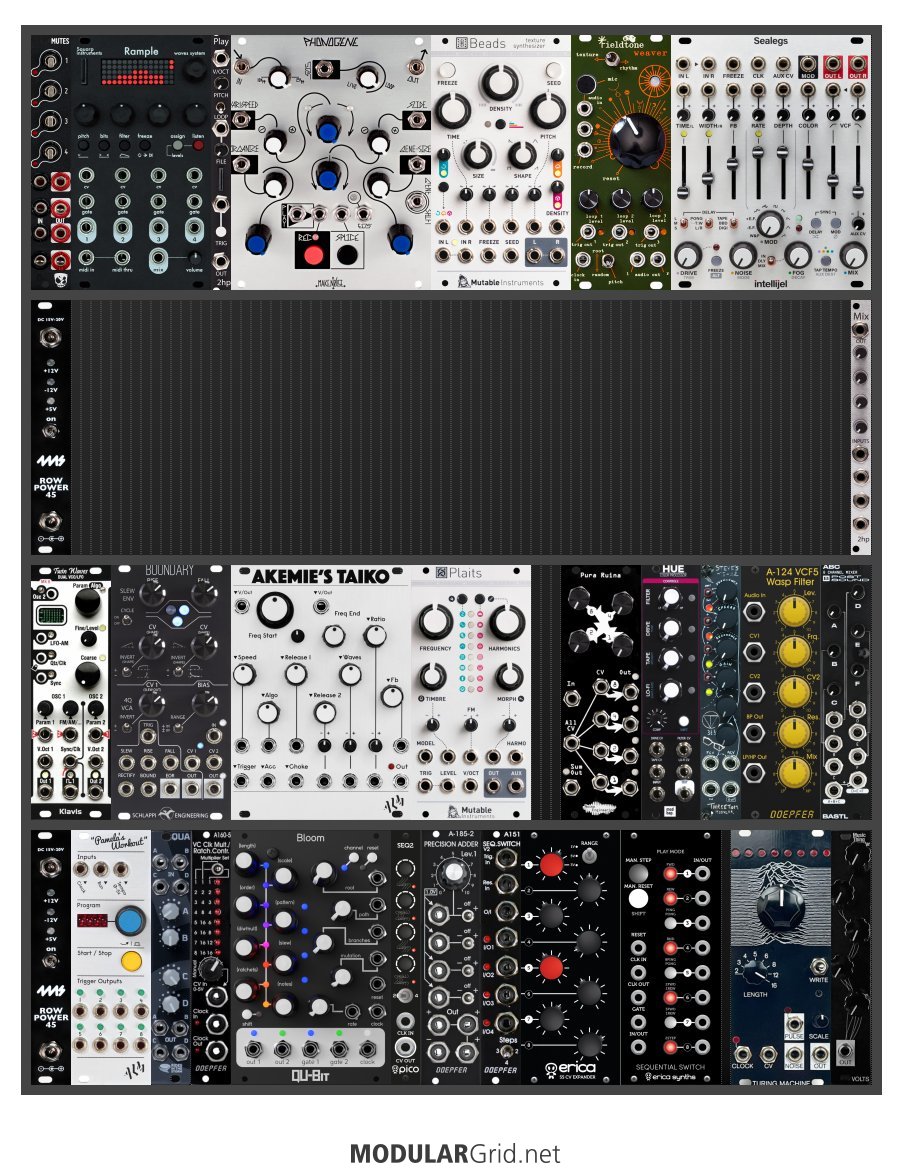This screenshot has height=1175, width=912.
Task: Flip MUTES toggle switch 2
Action: (49, 91)
